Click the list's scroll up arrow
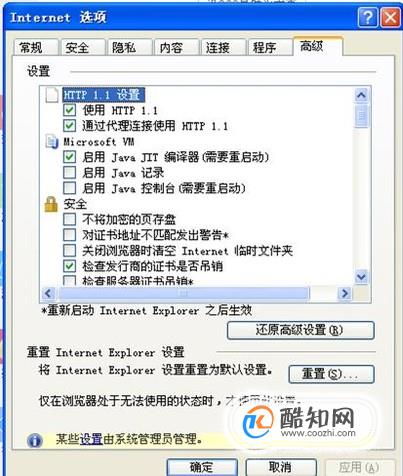Screen dimensions: 403x476 click(361, 96)
